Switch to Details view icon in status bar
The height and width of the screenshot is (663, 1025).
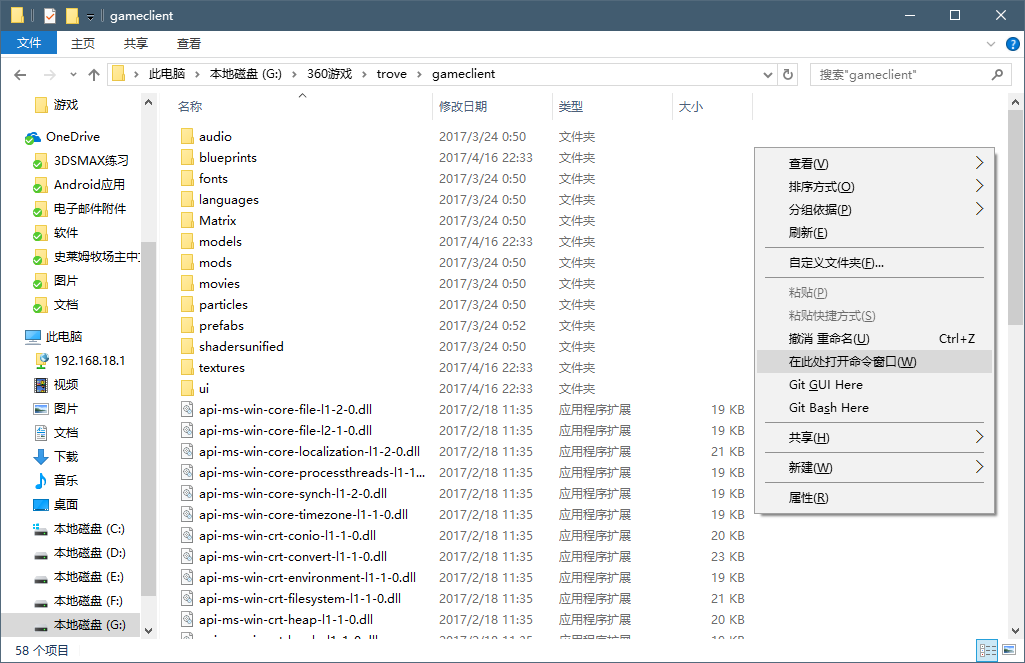(987, 650)
